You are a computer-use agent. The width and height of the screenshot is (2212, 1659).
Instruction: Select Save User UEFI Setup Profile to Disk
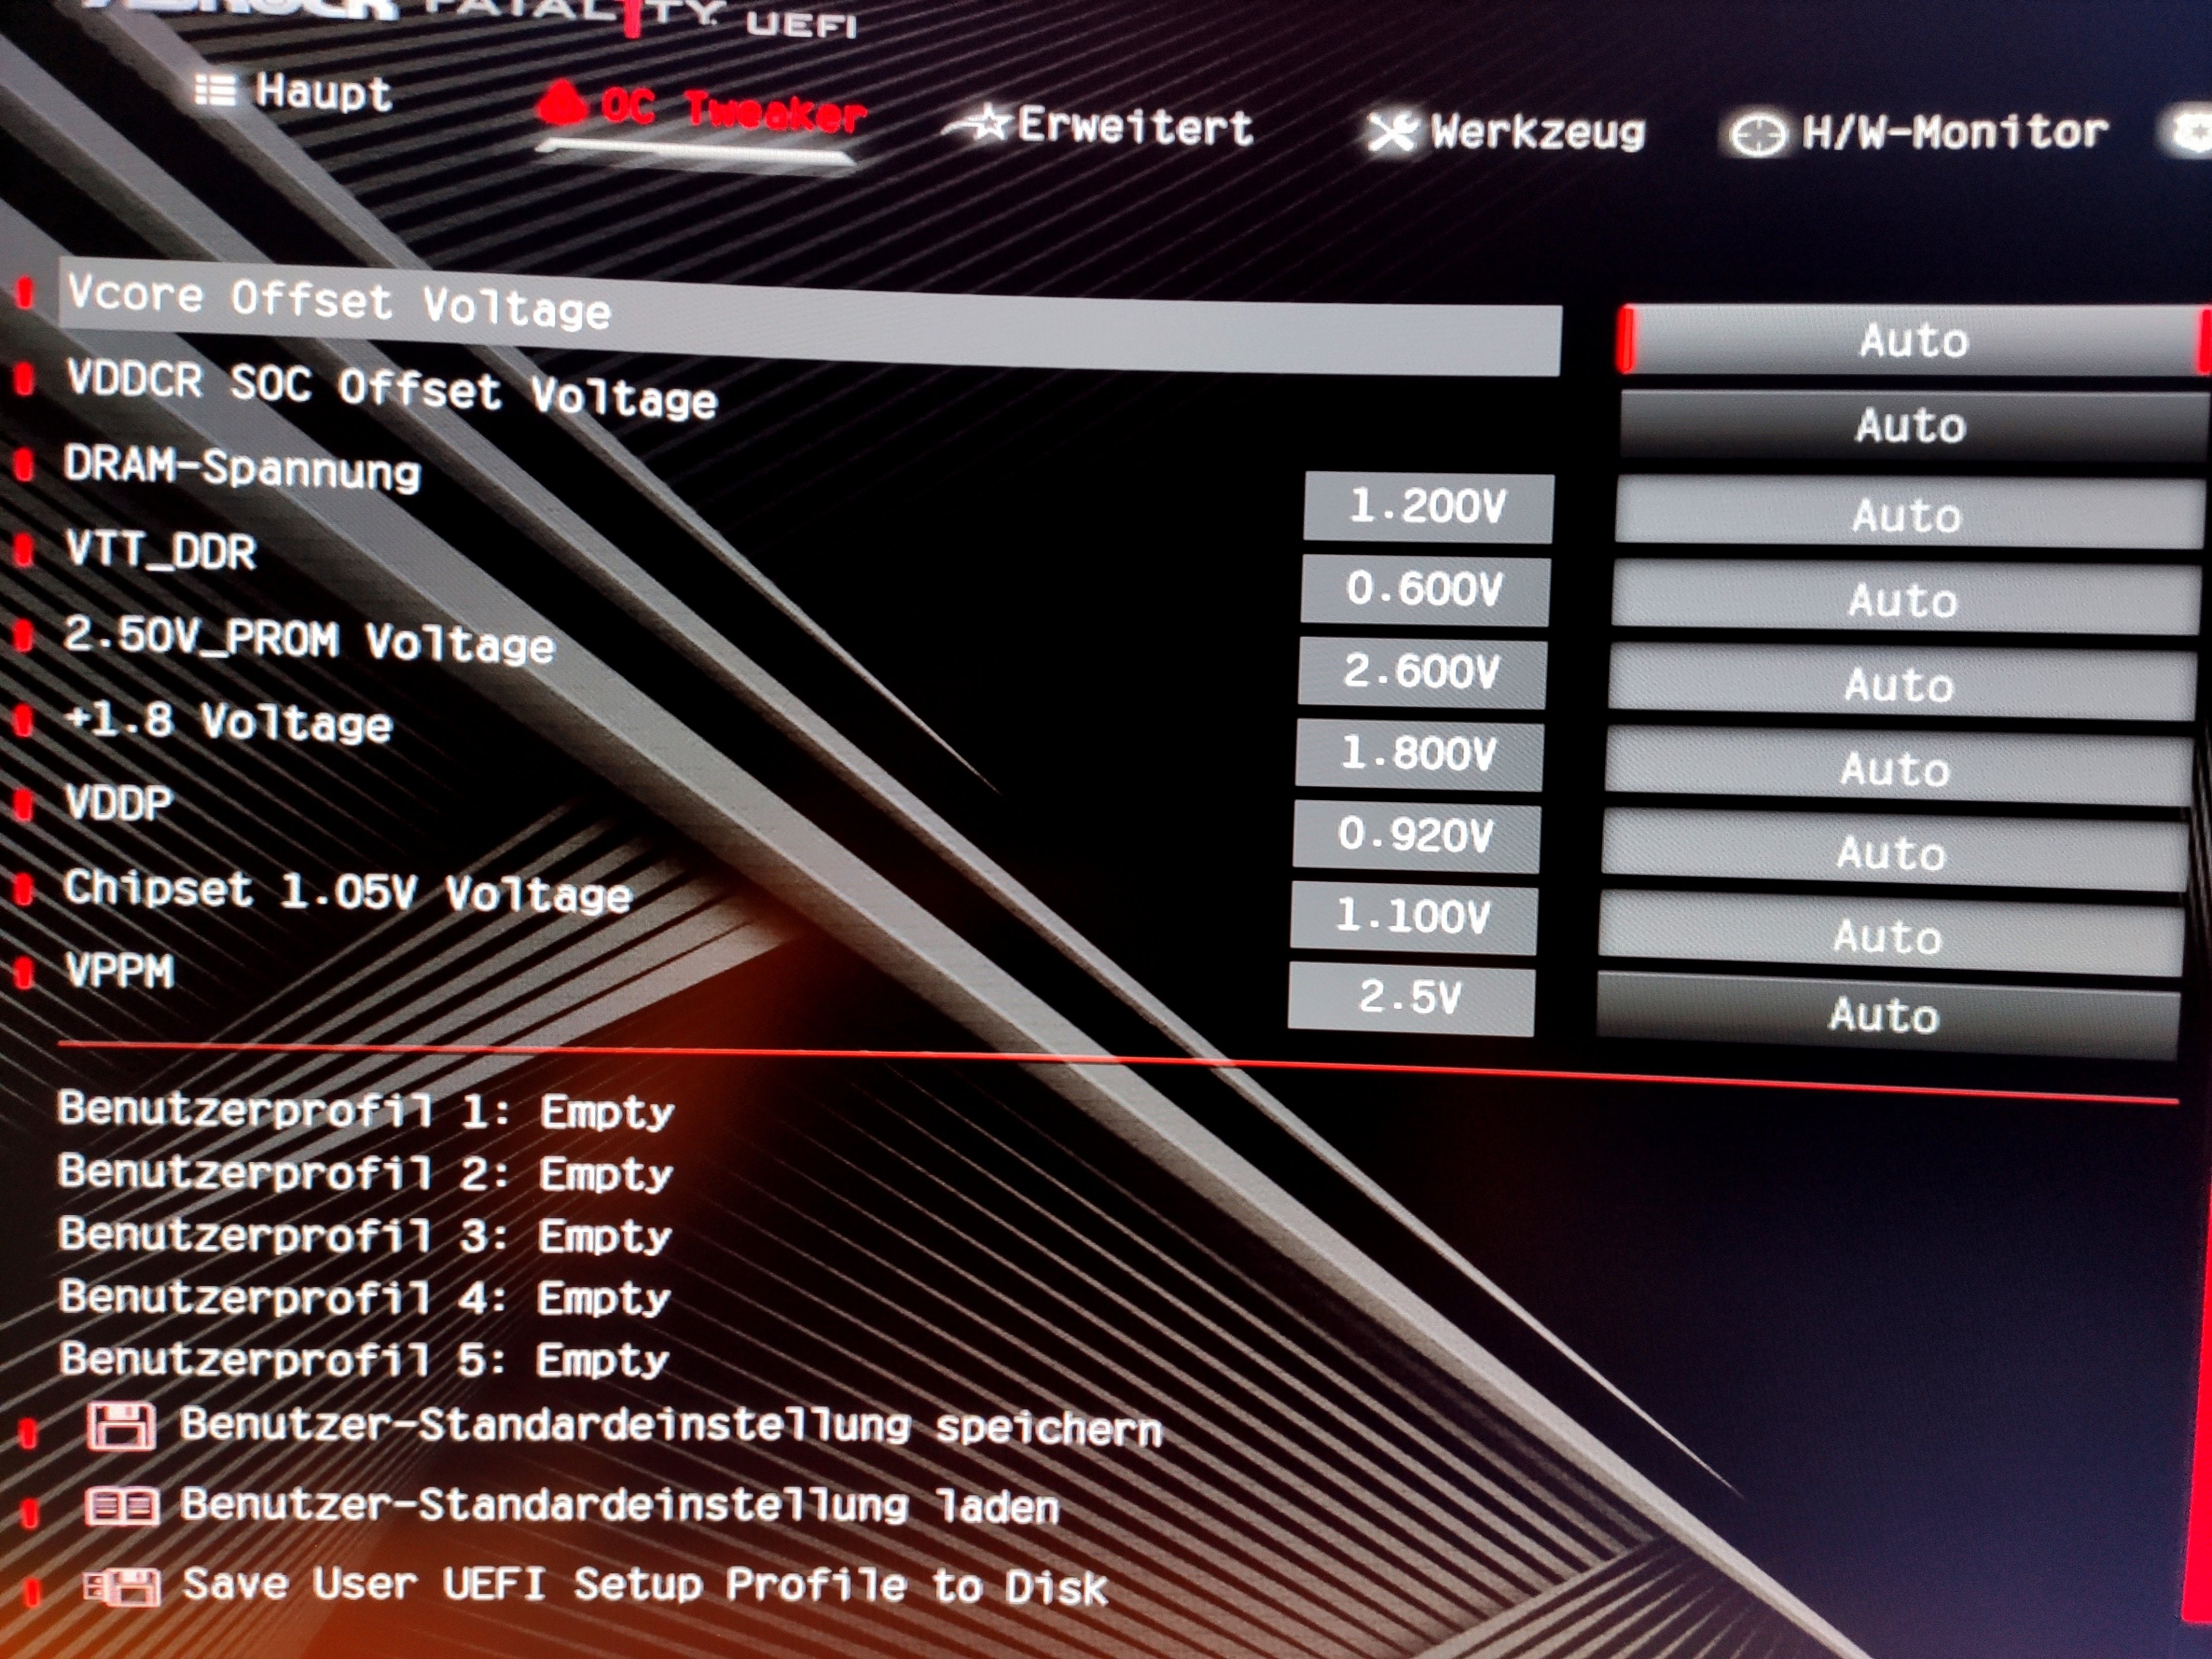[x=645, y=1586]
